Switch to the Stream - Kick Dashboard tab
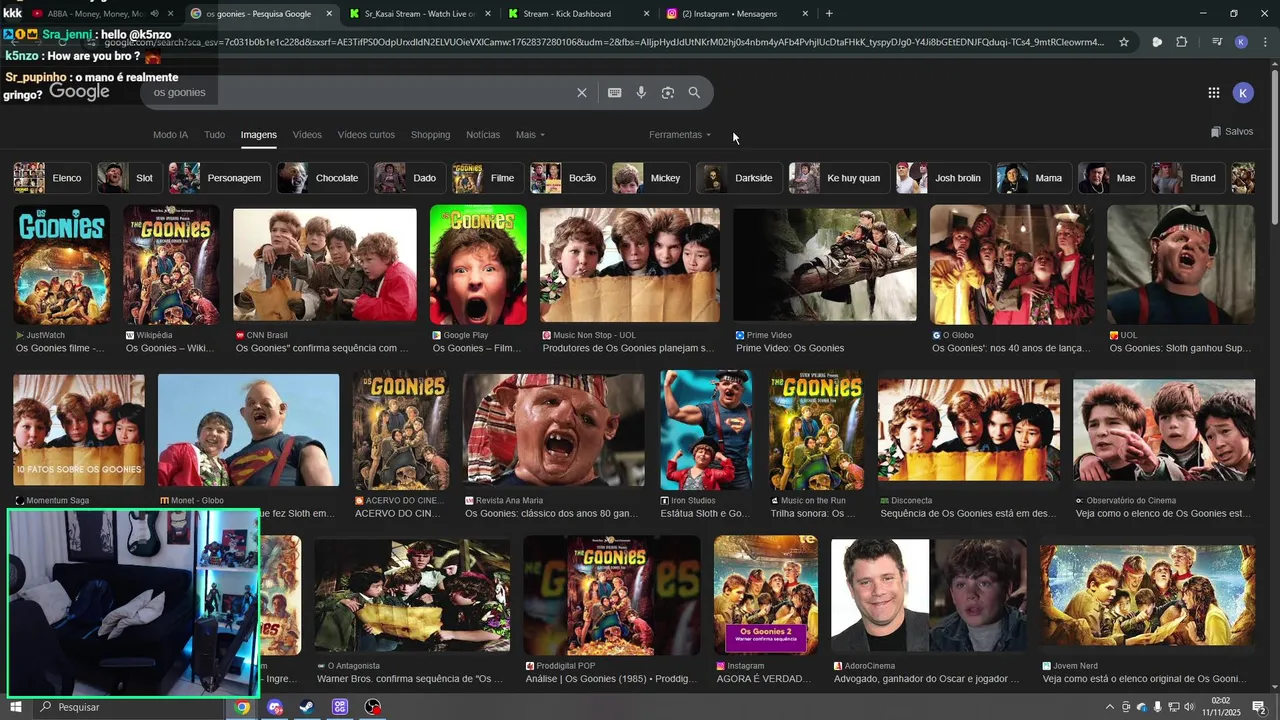The width and height of the screenshot is (1280, 720). [x=578, y=14]
